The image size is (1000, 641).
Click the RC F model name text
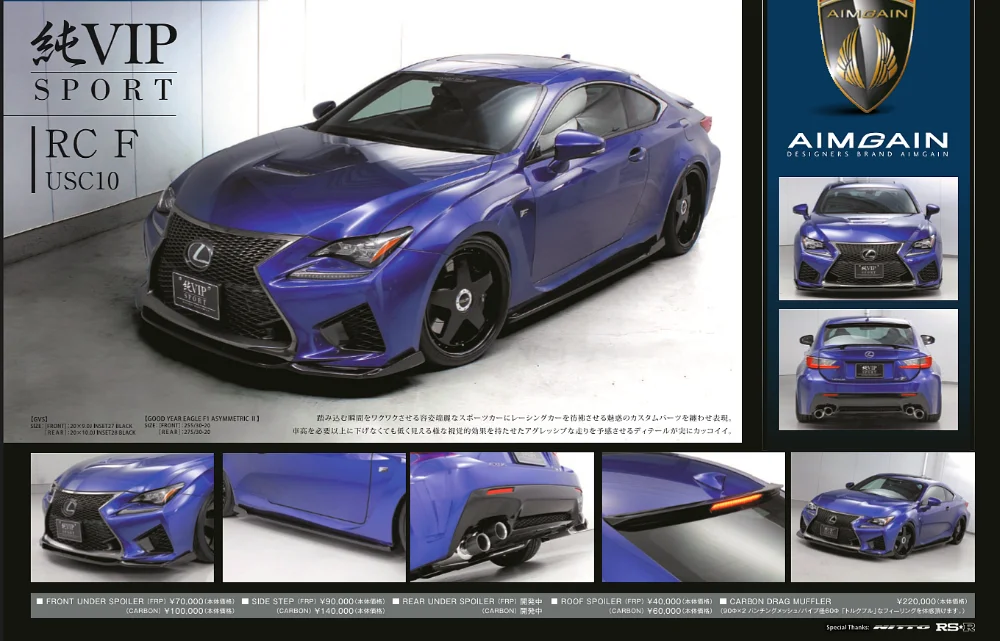pos(91,143)
